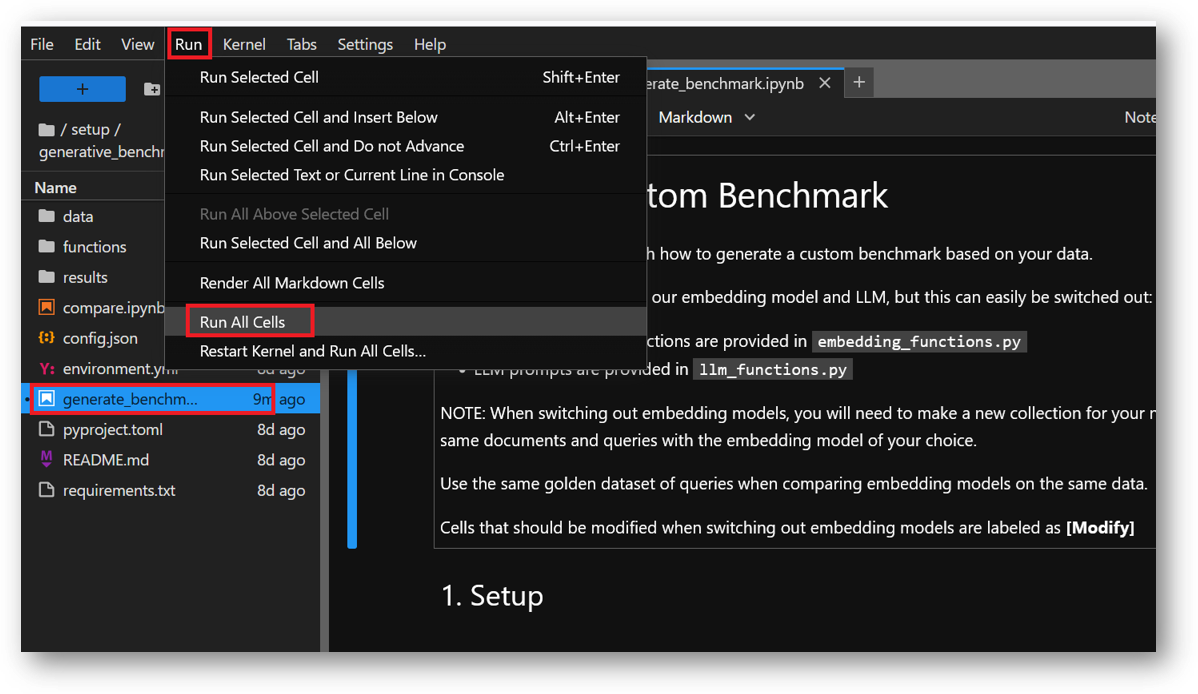The height and width of the screenshot is (694, 1198).
Task: Select Run All Cells from the open menu
Action: [243, 321]
